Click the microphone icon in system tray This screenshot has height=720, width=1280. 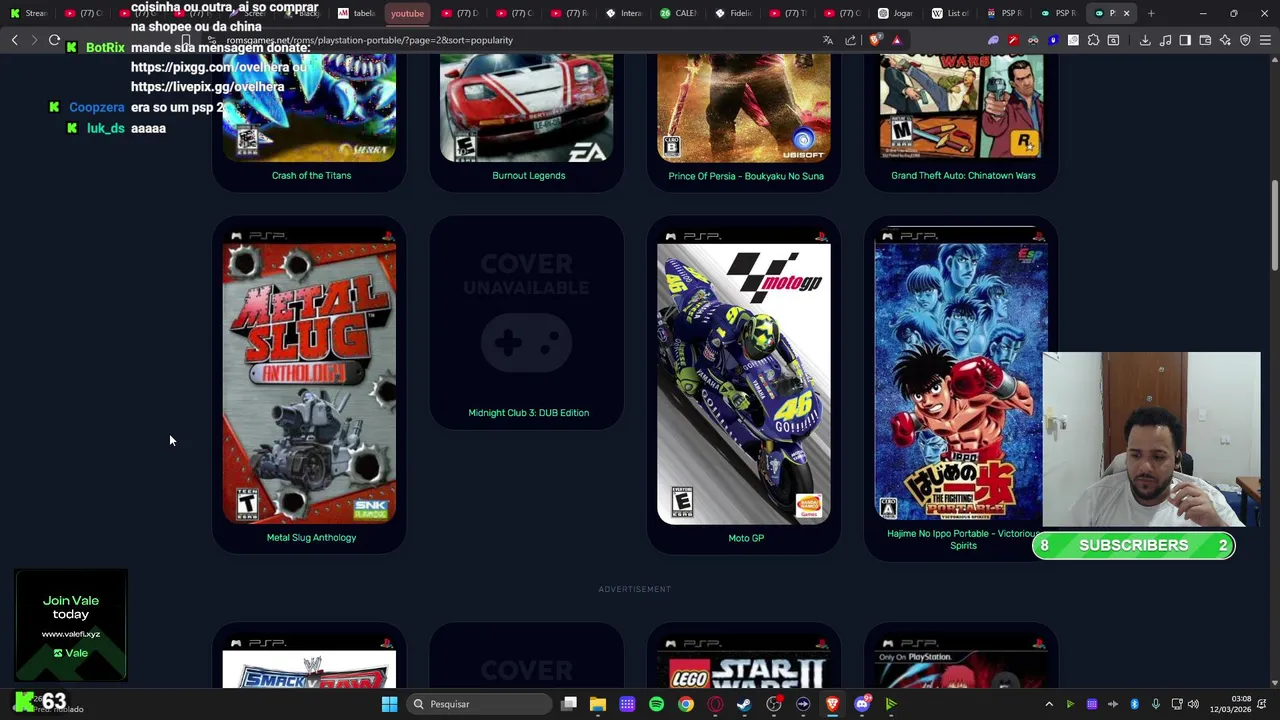click(x=1155, y=704)
